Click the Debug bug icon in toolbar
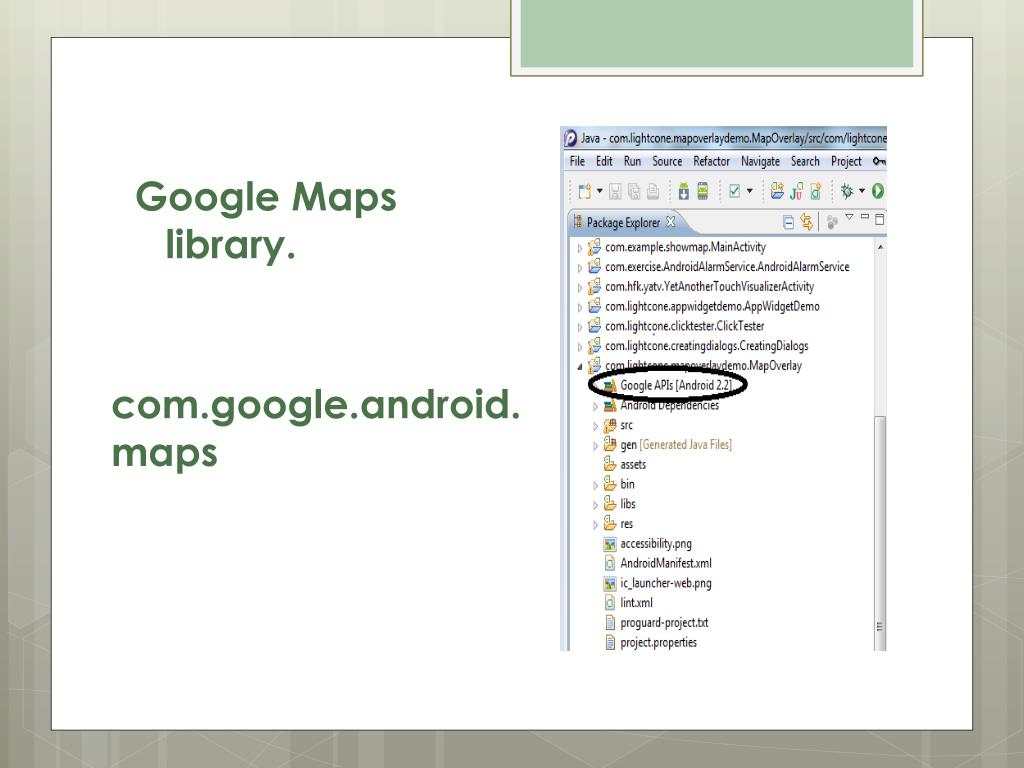Image resolution: width=1024 pixels, height=768 pixels. coord(845,191)
